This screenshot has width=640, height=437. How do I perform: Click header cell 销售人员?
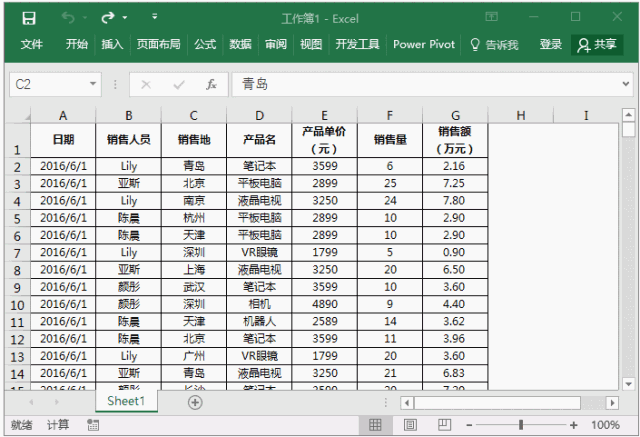pos(129,140)
